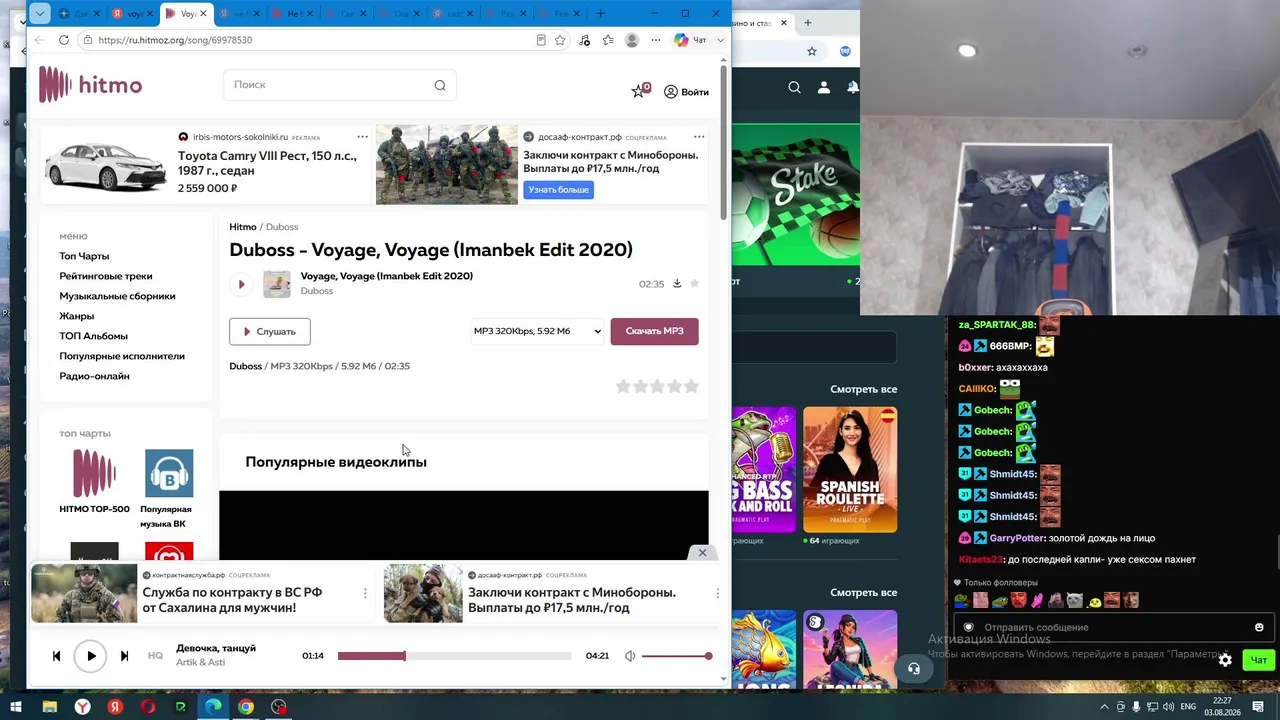Click the Войти sign-in link
The height and width of the screenshot is (720, 1280).
[686, 92]
